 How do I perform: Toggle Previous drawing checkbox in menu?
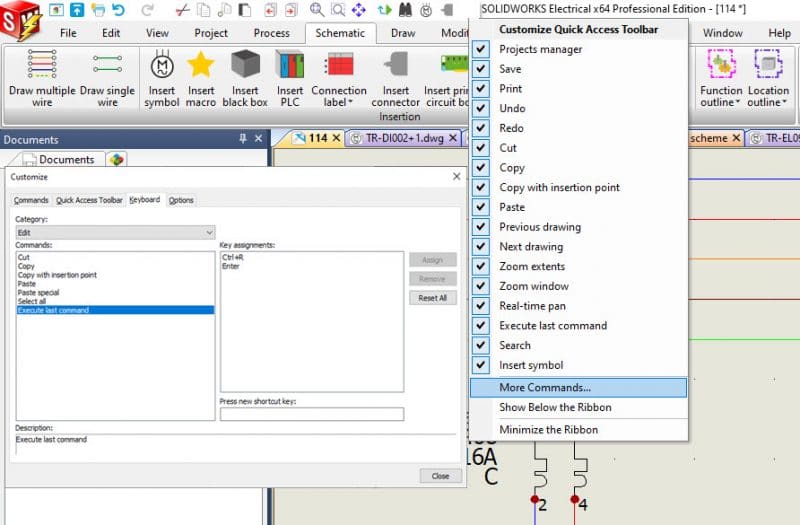tap(481, 227)
